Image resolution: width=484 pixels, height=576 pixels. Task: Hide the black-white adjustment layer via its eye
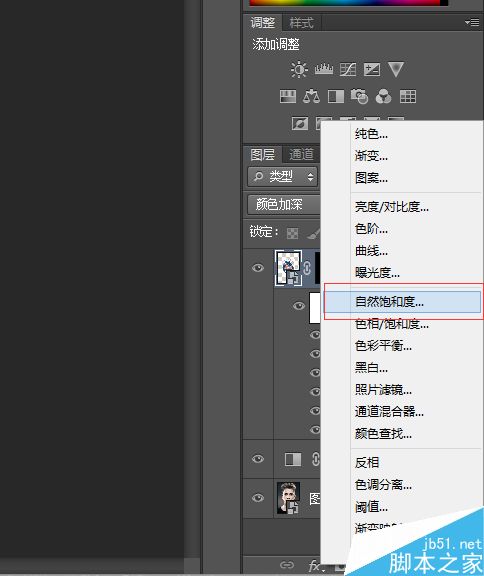coord(258,459)
